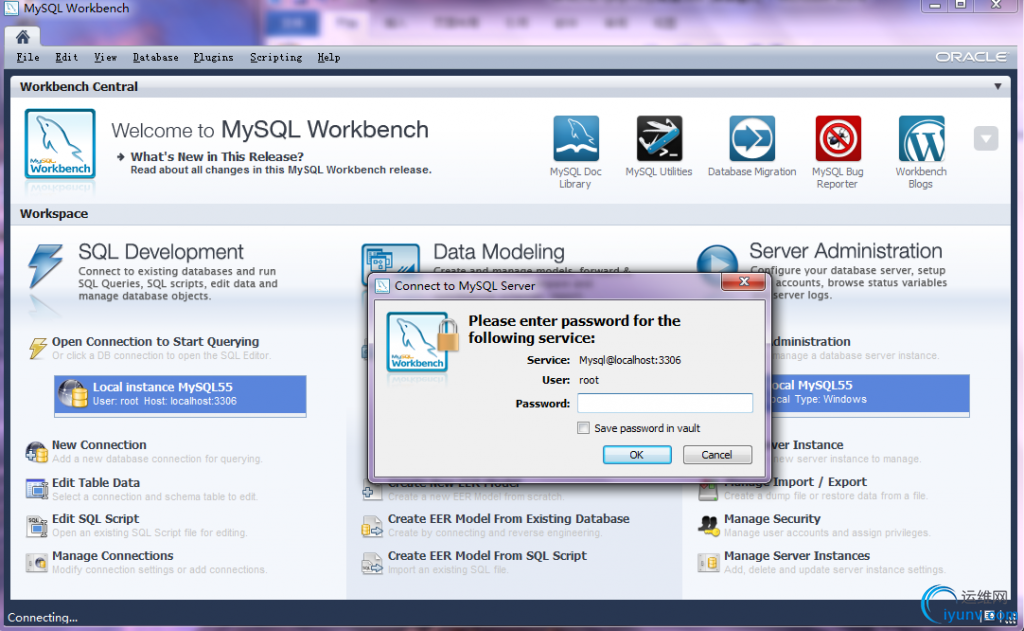Viewport: 1024px width, 631px height.
Task: Click the Manage Security link
Action: point(772,519)
